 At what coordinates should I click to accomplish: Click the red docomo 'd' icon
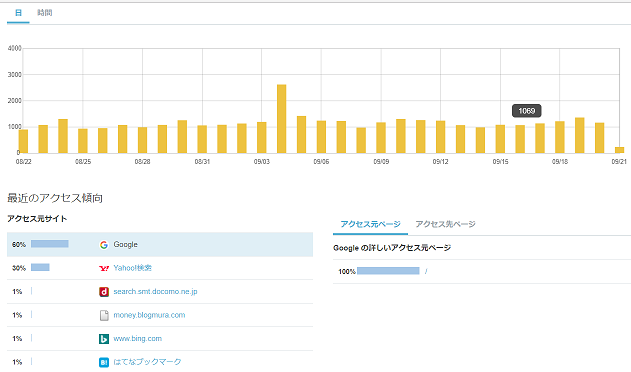click(104, 291)
